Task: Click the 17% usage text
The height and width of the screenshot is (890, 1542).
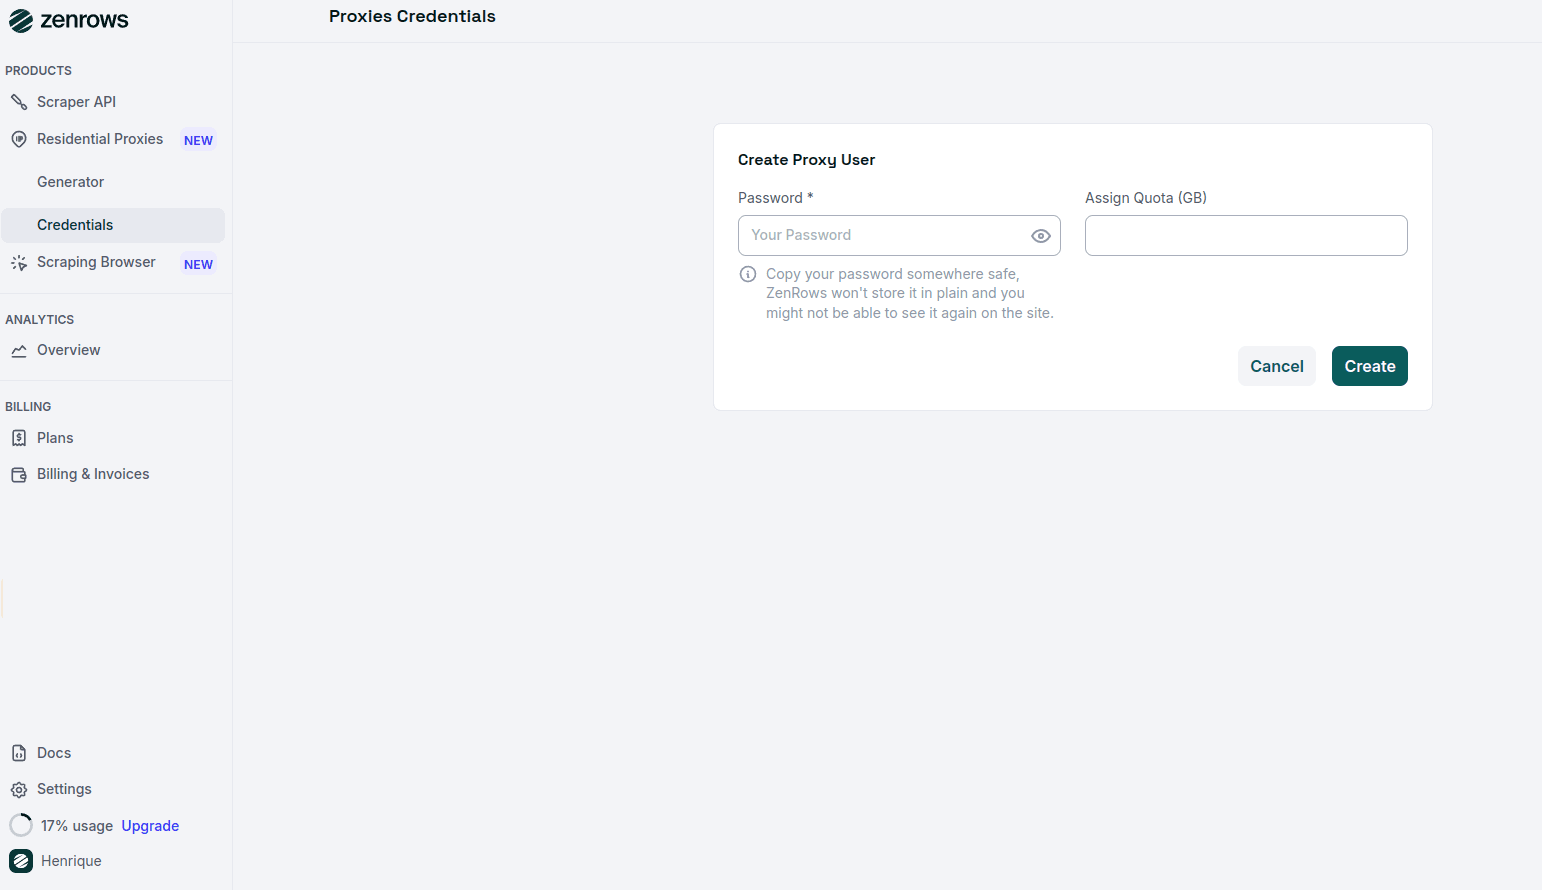Action: [x=77, y=826]
